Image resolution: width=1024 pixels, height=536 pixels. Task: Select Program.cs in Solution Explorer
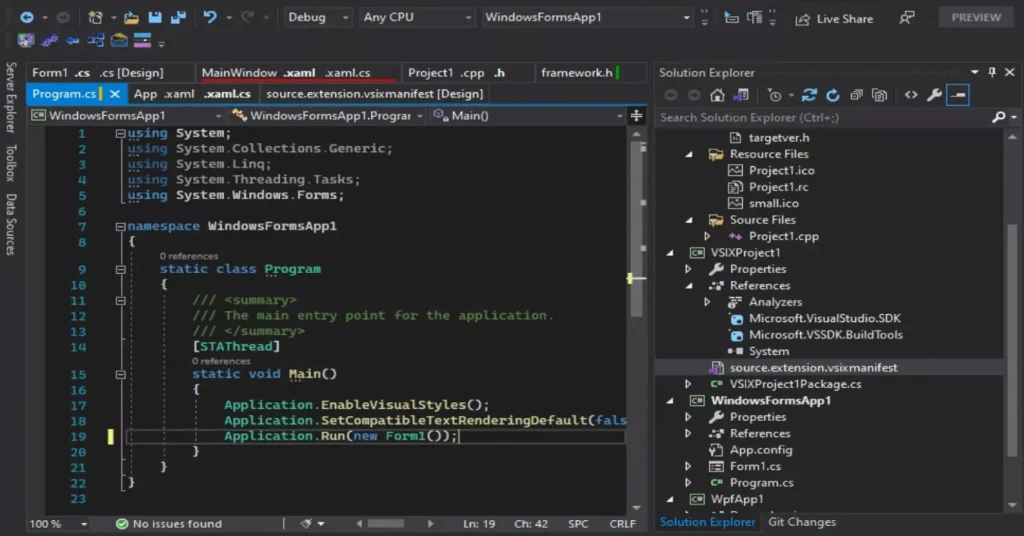(761, 482)
